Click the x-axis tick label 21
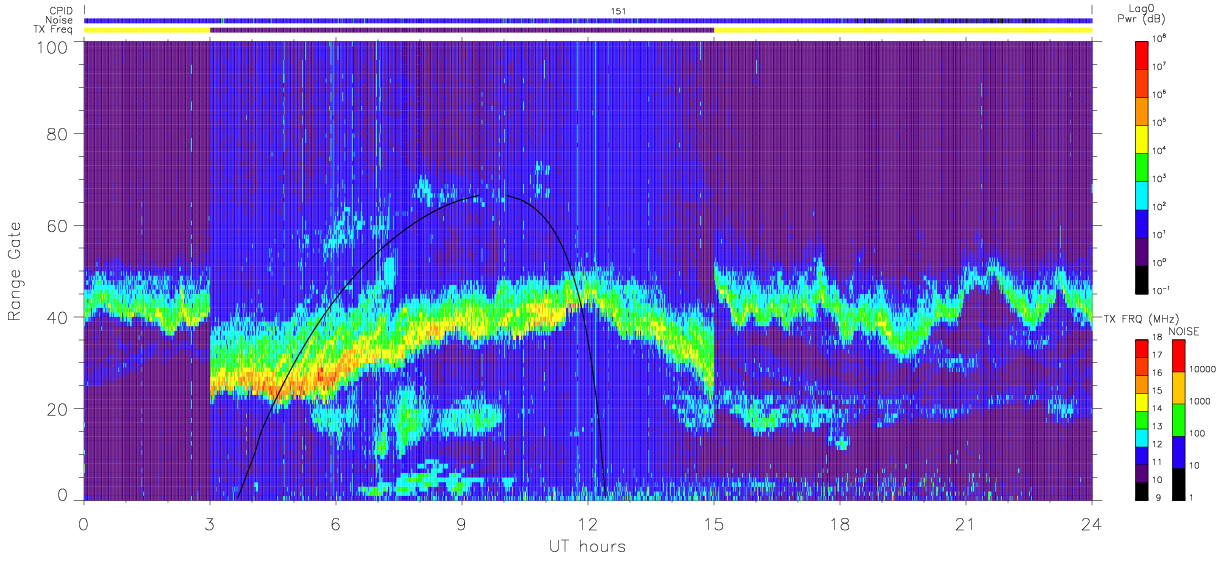This screenshot has width=1228, height=567. [x=965, y=522]
